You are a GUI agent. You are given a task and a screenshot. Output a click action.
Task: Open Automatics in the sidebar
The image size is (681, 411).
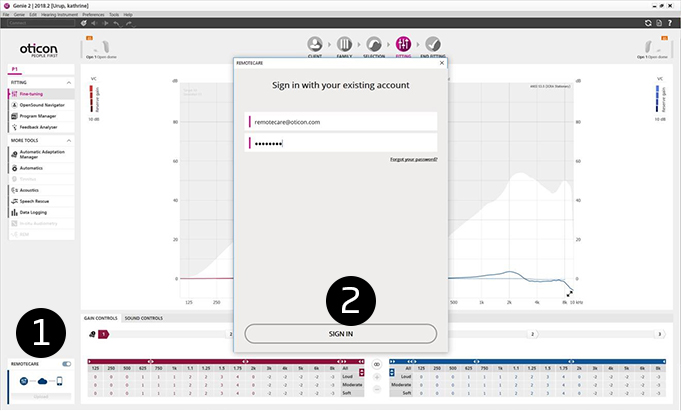click(x=41, y=168)
